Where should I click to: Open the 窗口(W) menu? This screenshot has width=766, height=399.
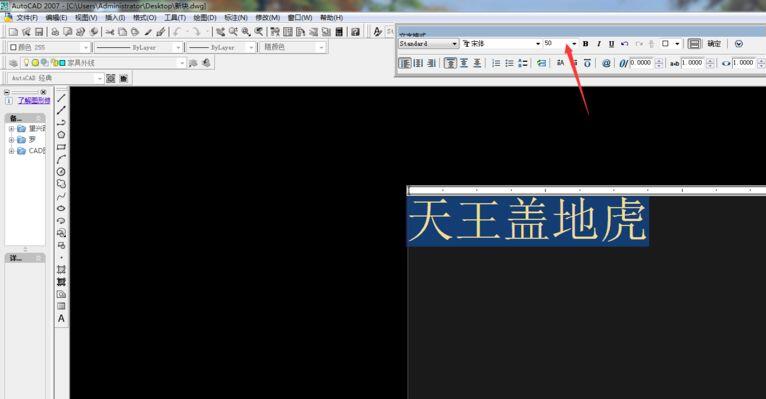pyautogui.click(x=299, y=18)
